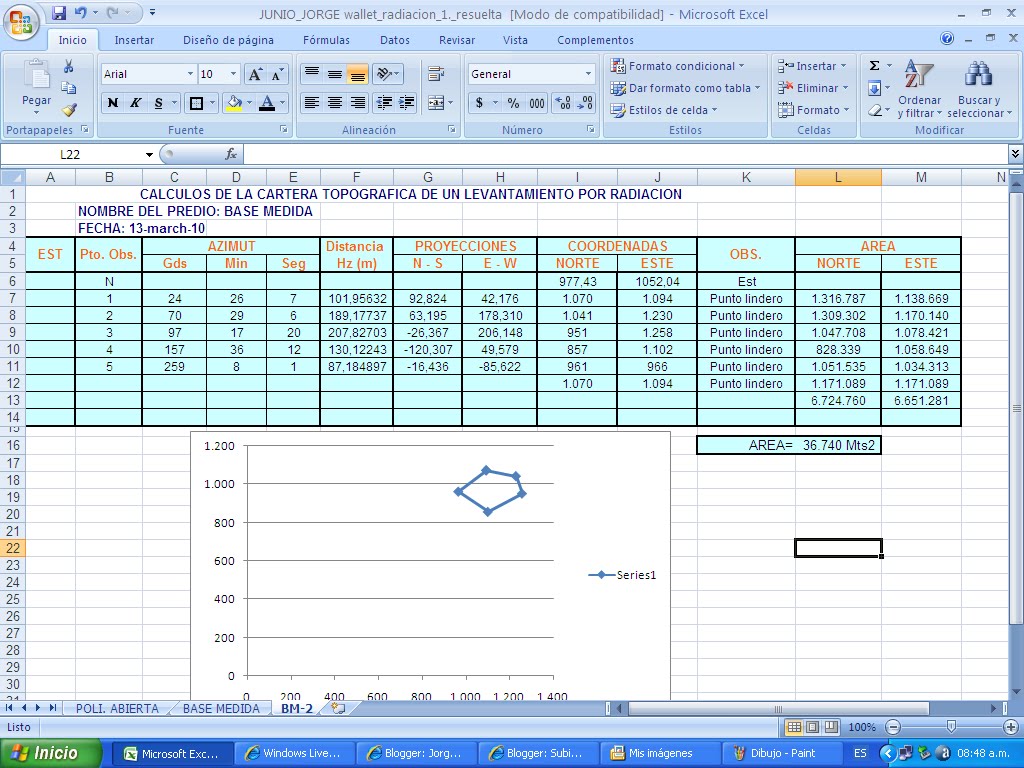1024x768 pixels.
Task: Click the Fill down icon
Action: [x=874, y=88]
